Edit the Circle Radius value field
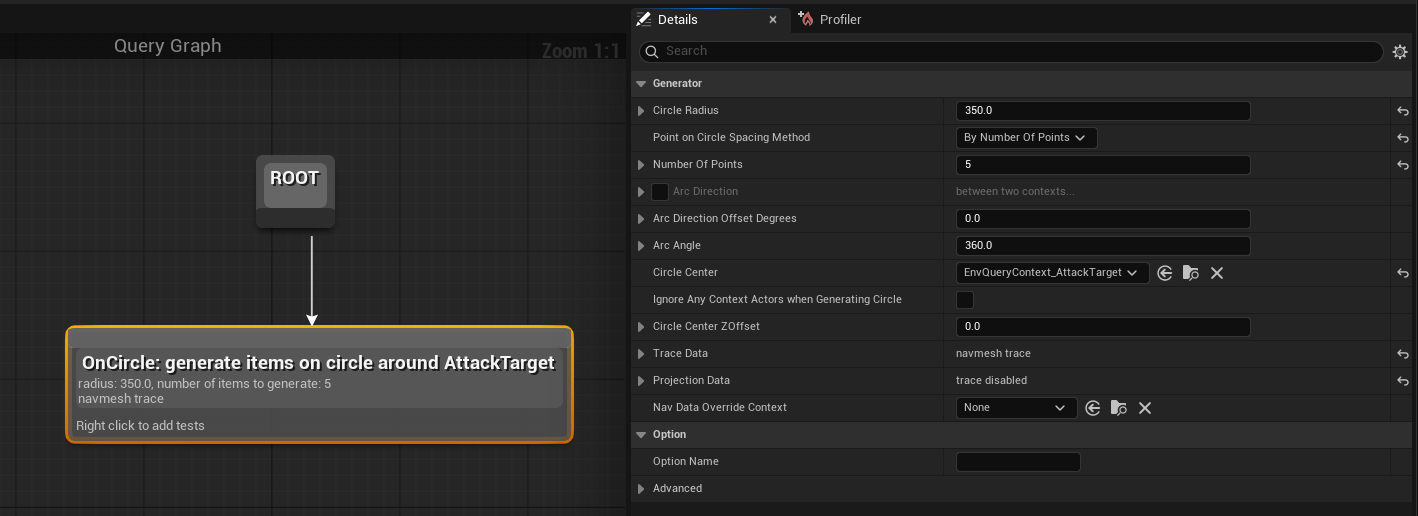Image resolution: width=1418 pixels, height=516 pixels. click(1103, 111)
